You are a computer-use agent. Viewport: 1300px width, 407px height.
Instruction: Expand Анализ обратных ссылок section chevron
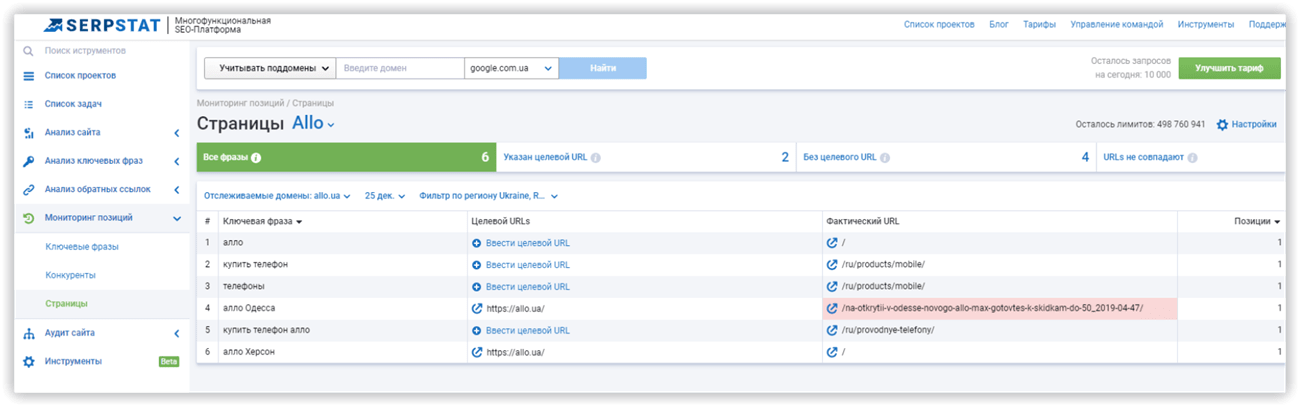tap(176, 190)
